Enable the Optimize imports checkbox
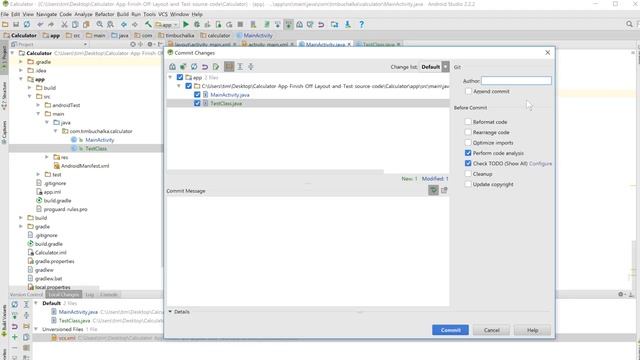This screenshot has height=360, width=640. pyautogui.click(x=468, y=142)
